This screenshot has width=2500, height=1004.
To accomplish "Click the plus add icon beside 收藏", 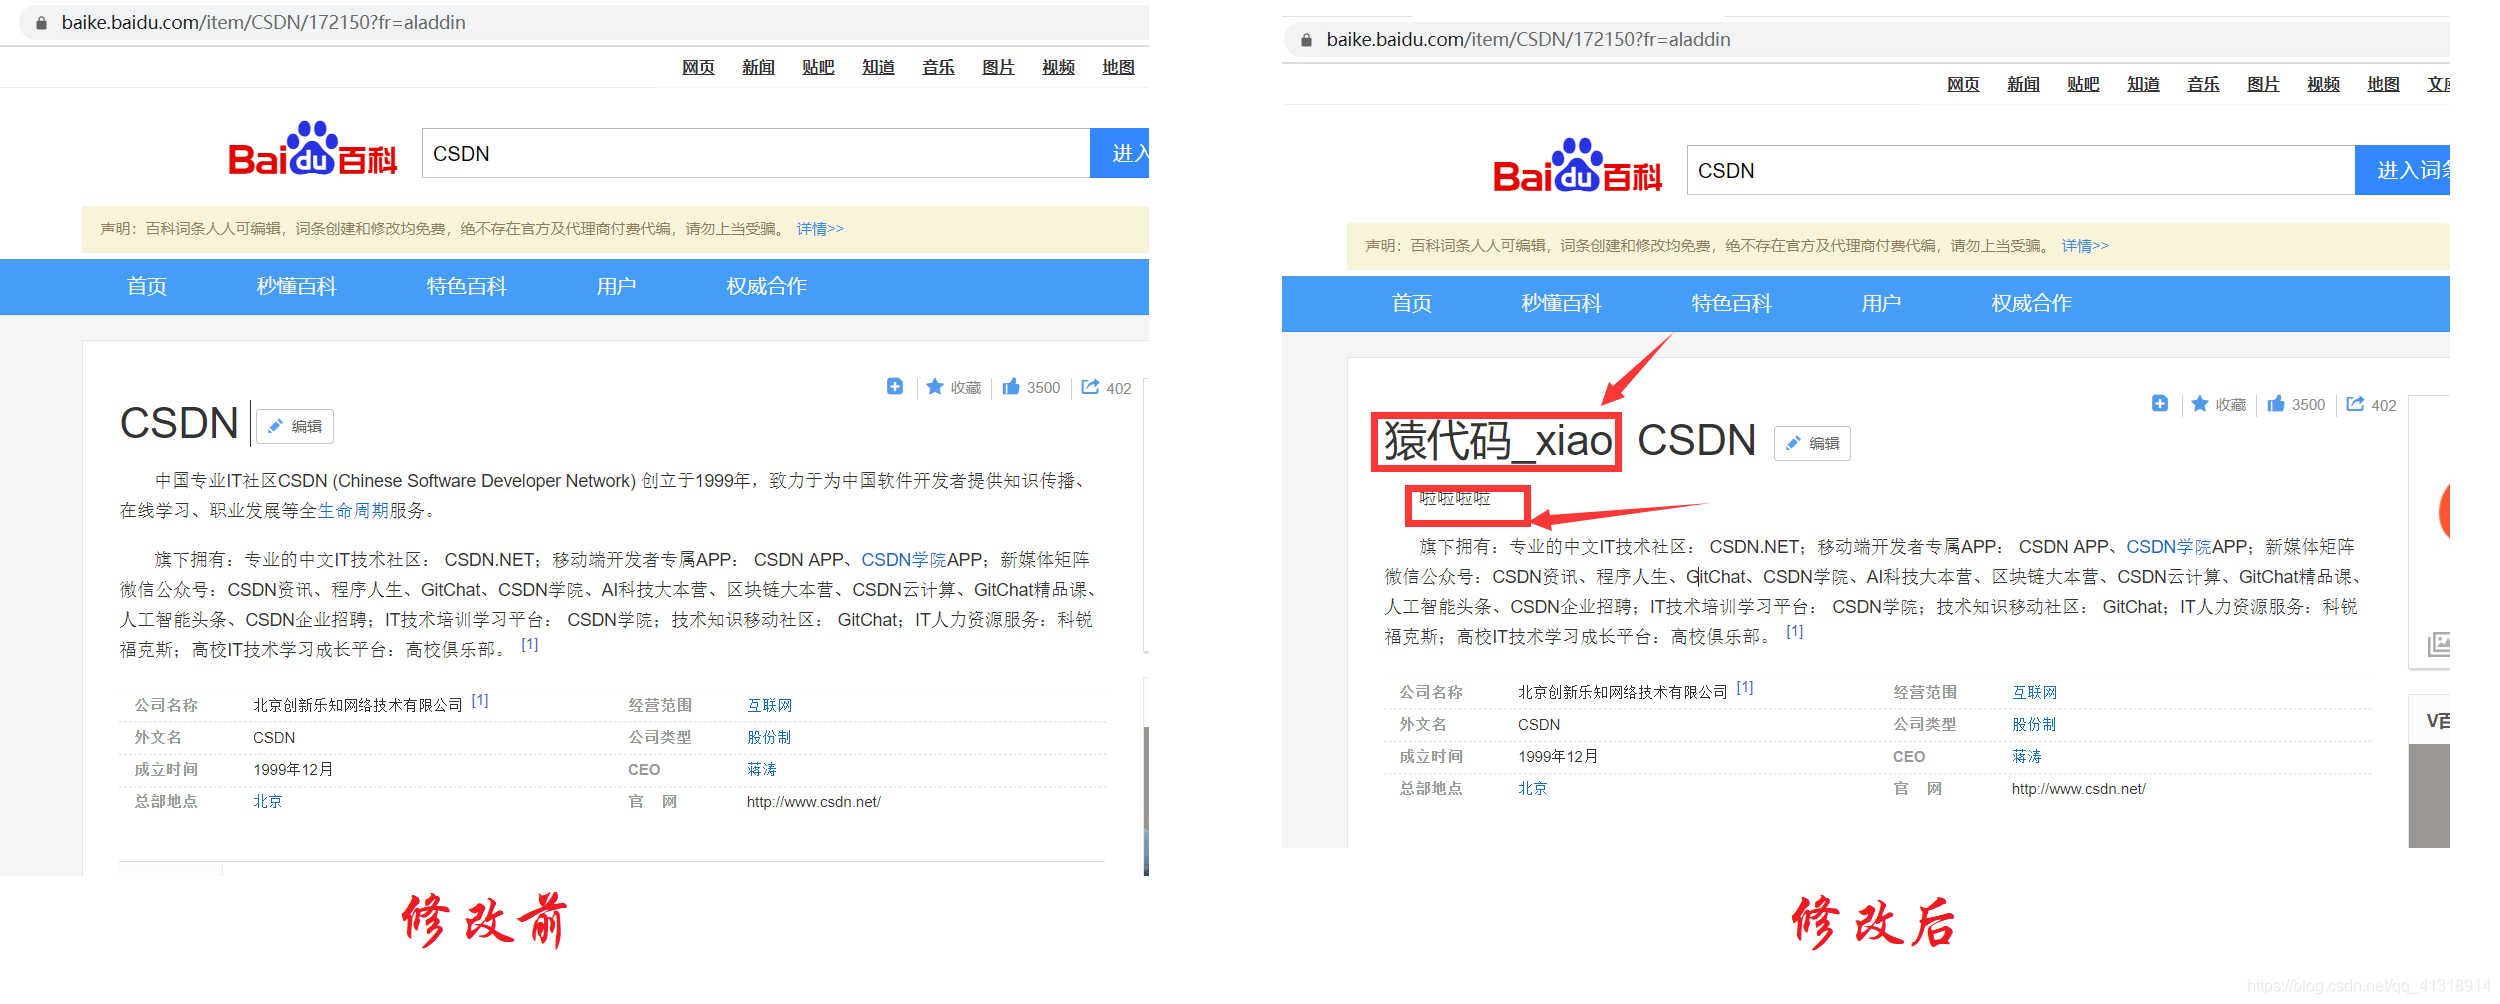I will point(894,386).
